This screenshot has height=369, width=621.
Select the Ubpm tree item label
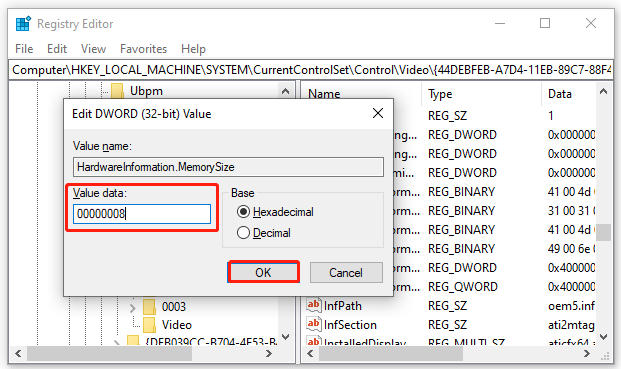tap(146, 91)
